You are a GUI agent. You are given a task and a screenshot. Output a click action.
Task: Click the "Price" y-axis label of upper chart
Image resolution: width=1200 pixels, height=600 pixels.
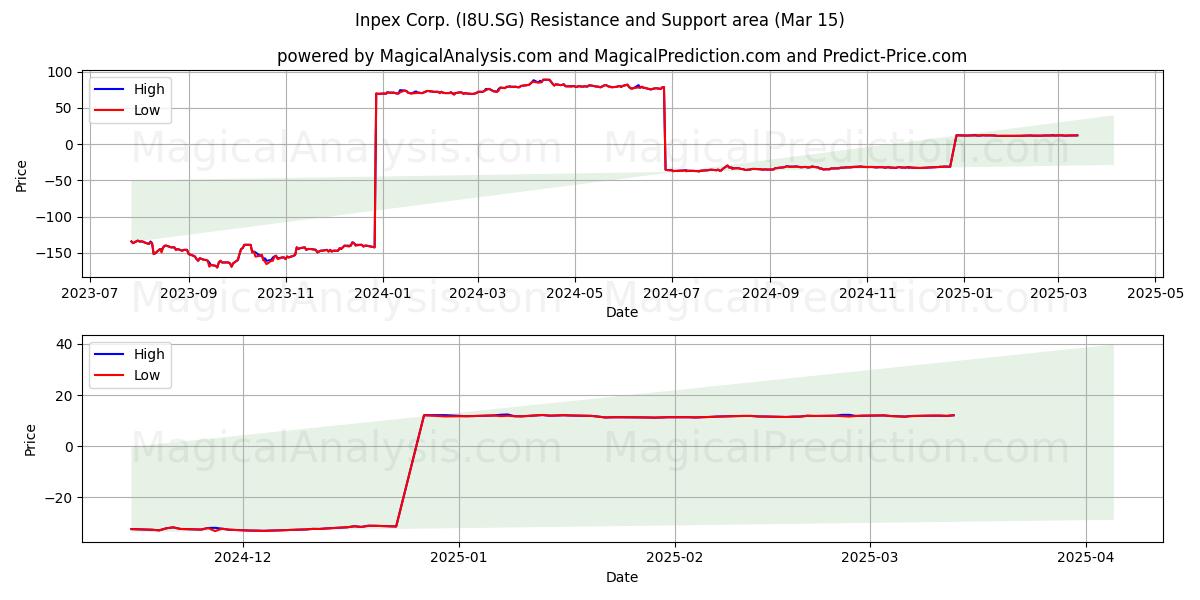click(x=22, y=175)
